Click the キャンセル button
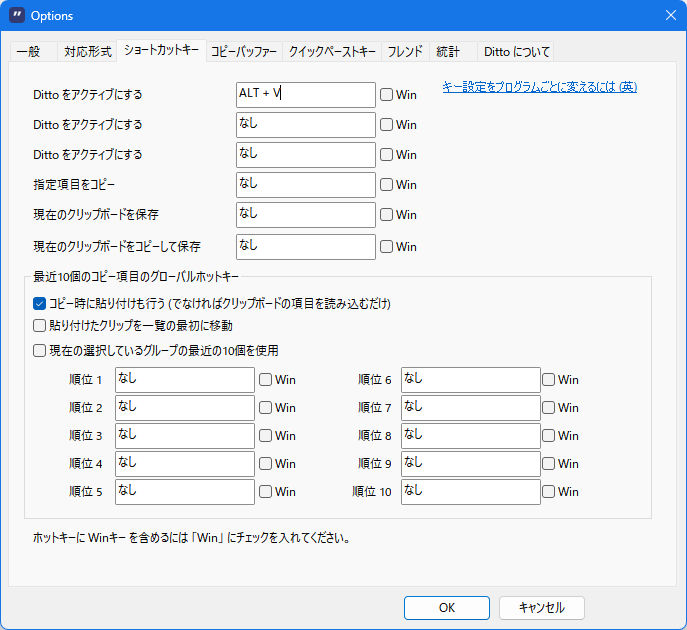The height and width of the screenshot is (630, 687). 542,608
